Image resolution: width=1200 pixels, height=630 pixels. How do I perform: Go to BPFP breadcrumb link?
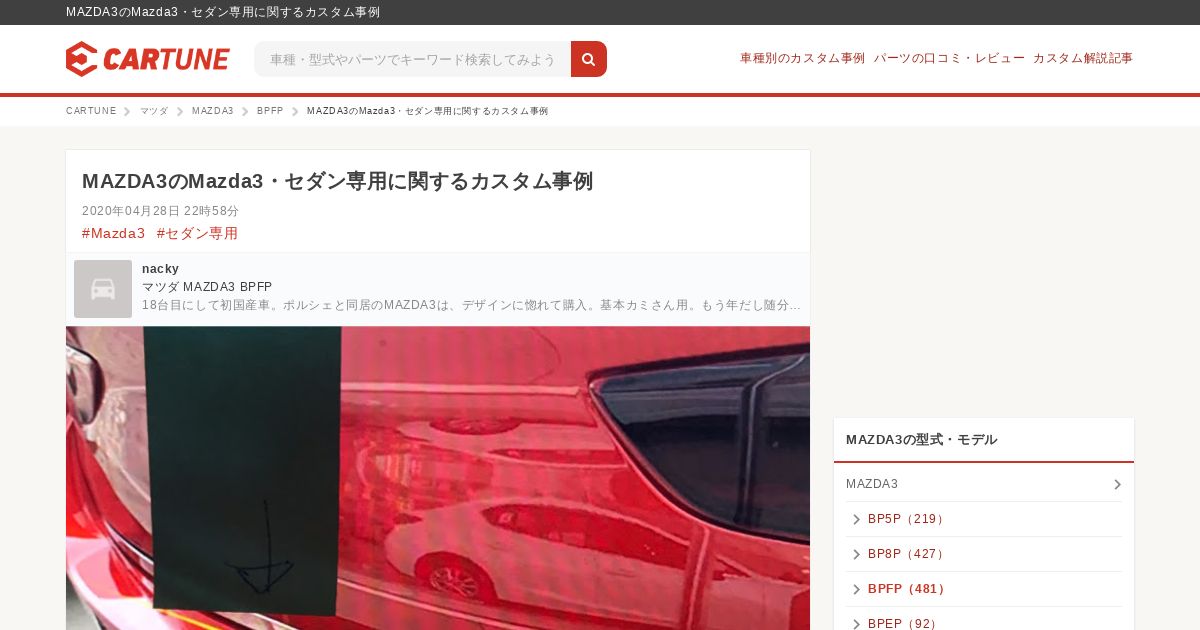click(270, 111)
